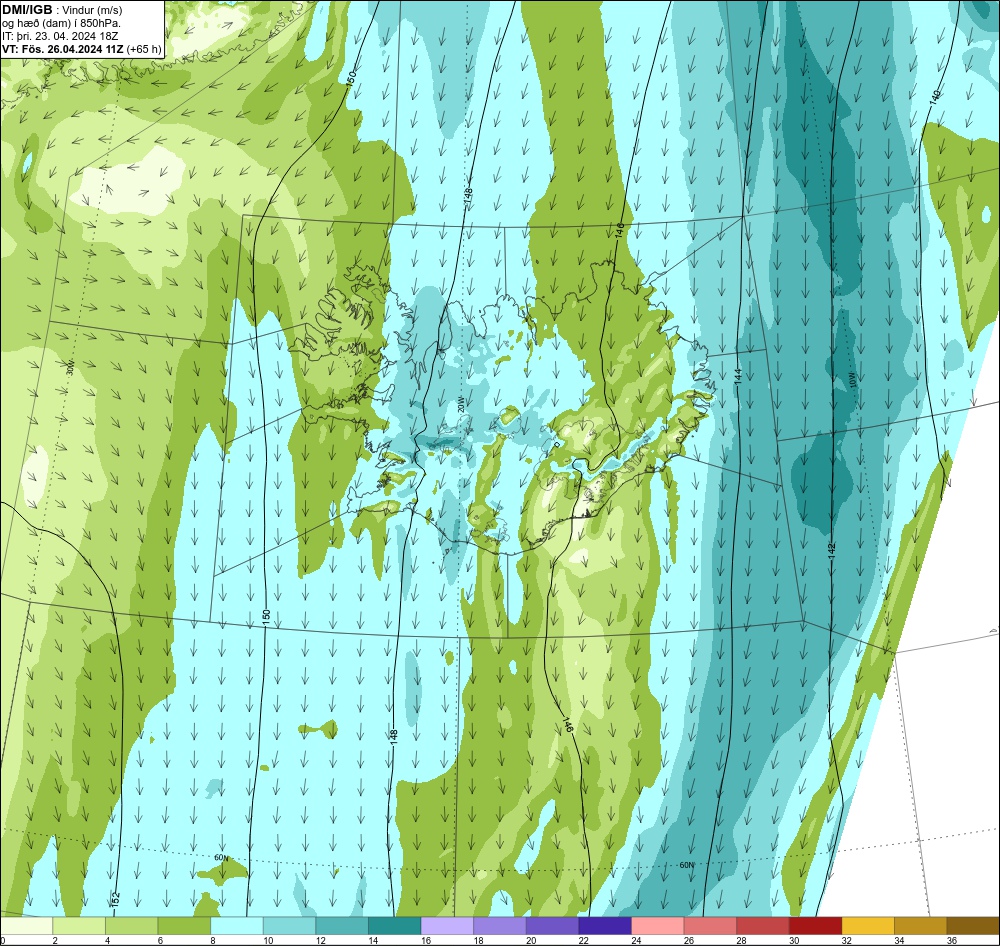Select the "VT: Fös. 26.04.2024 11Z" valid time
The width and height of the screenshot is (1000, 946).
[63, 49]
